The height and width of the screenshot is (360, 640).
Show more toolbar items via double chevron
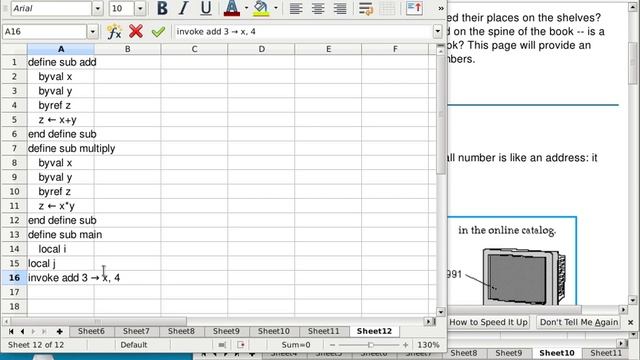pyautogui.click(x=441, y=8)
